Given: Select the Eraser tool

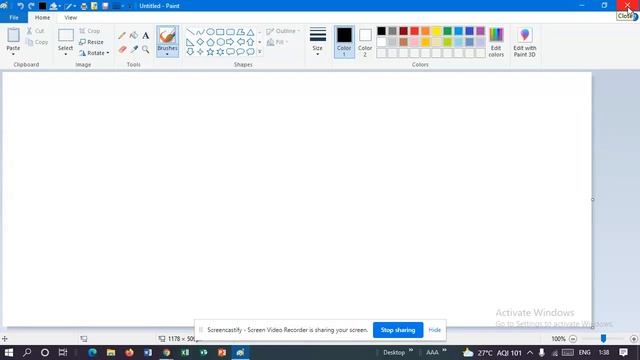Looking at the screenshot, I should coord(122,49).
